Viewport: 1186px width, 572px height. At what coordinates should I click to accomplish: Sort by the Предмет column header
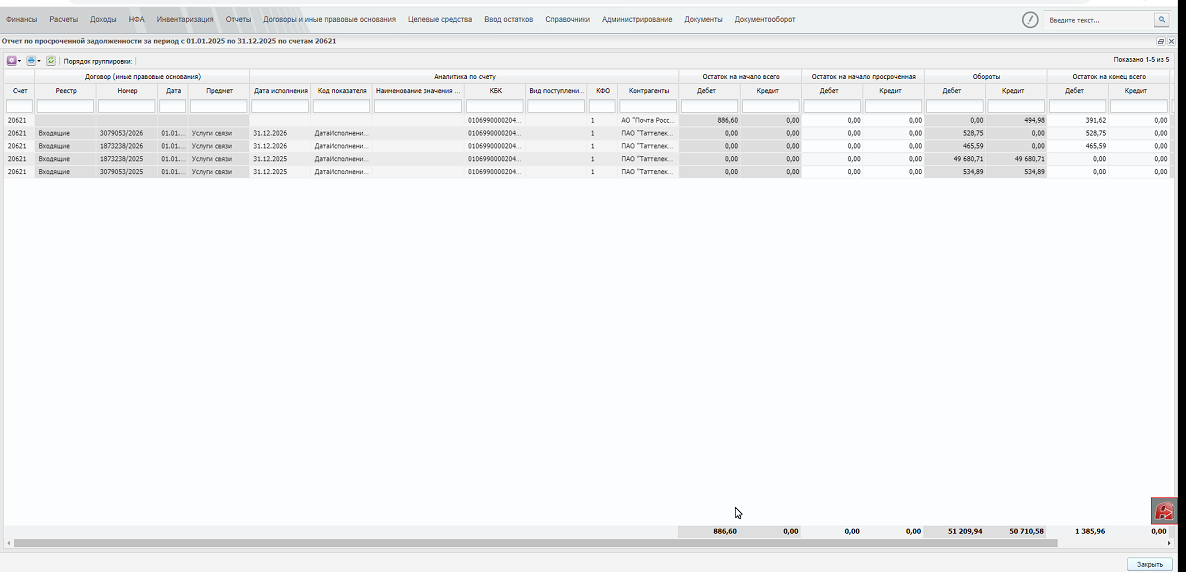219,91
